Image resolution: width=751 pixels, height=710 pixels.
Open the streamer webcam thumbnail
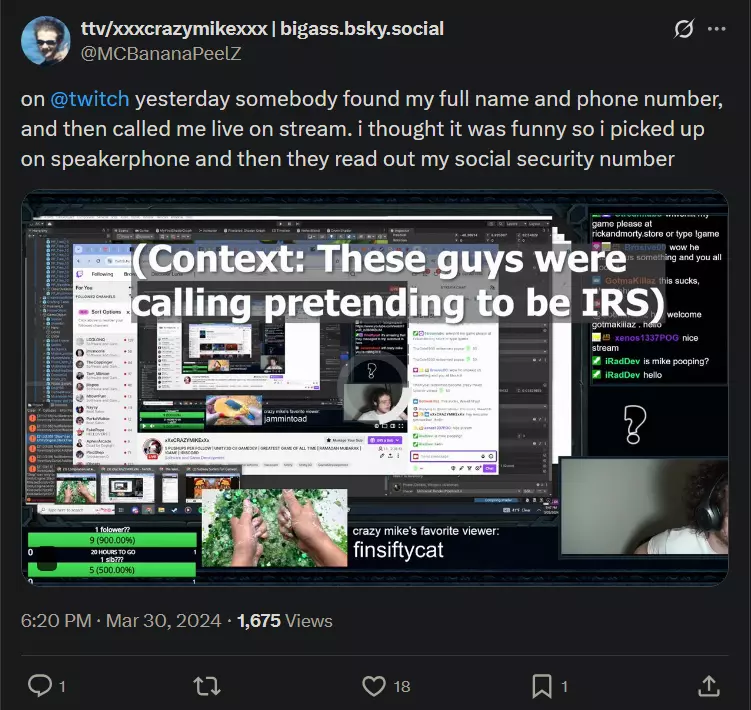point(645,507)
